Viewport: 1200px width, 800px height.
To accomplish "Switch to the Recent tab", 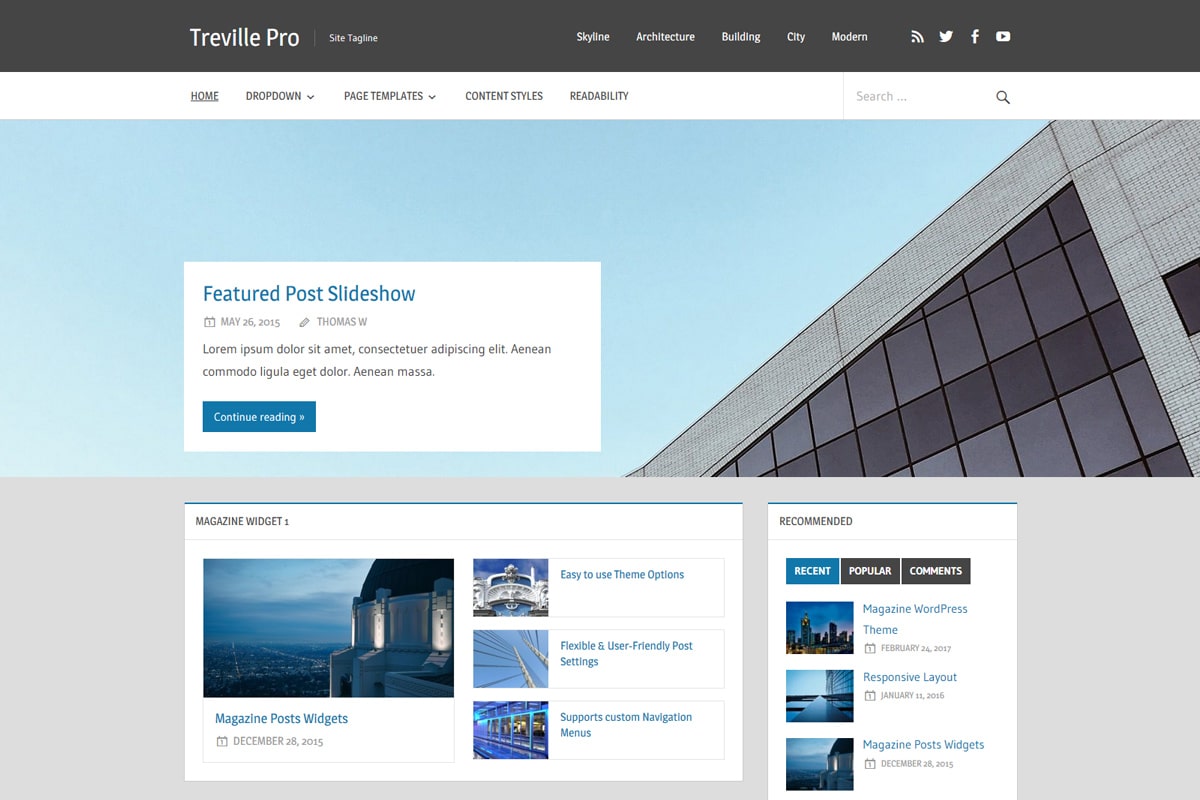I will click(812, 571).
